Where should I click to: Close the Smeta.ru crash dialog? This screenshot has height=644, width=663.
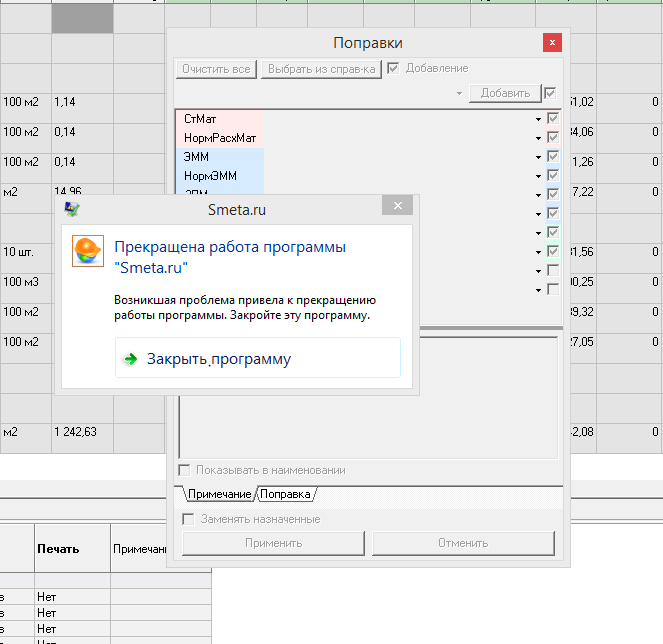pyautogui.click(x=397, y=206)
